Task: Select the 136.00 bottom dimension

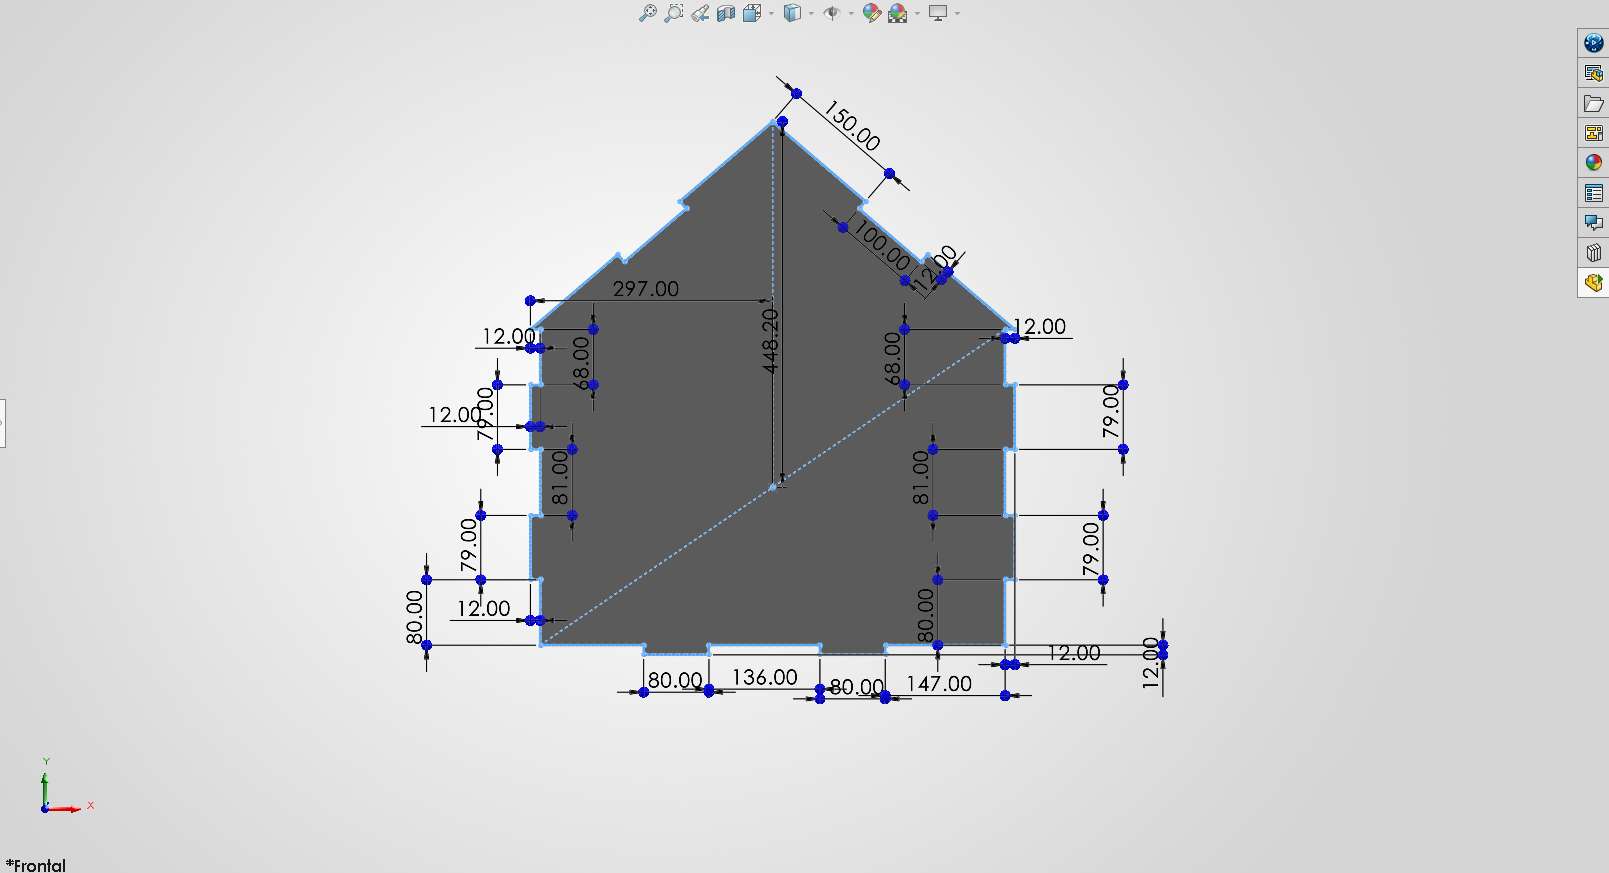Action: tap(764, 677)
